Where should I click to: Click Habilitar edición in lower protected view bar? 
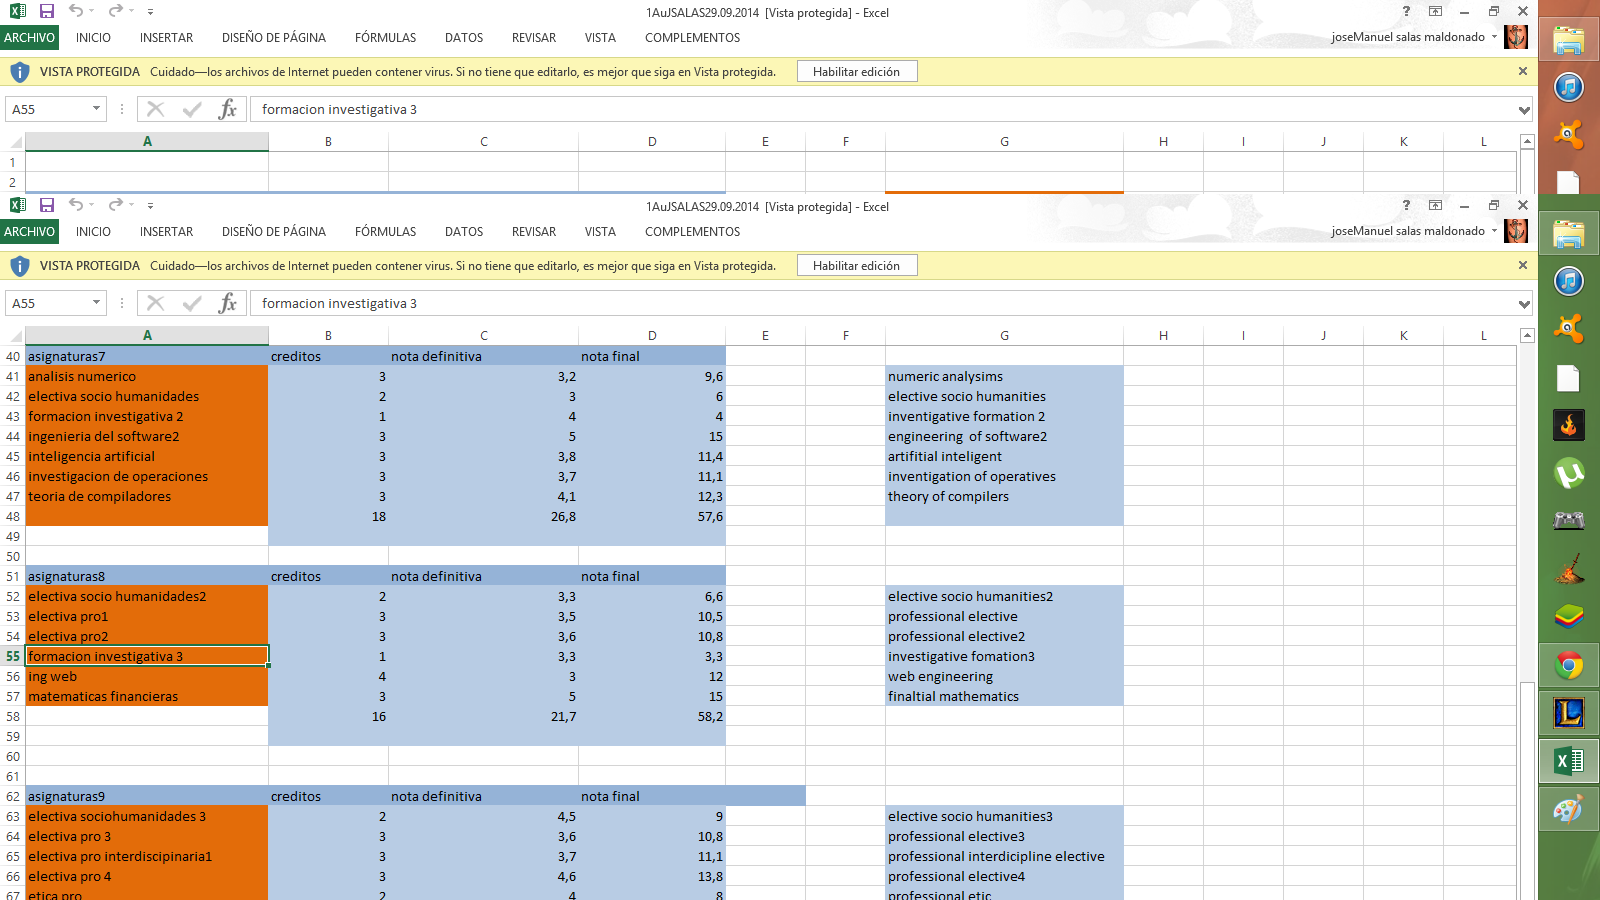(856, 266)
